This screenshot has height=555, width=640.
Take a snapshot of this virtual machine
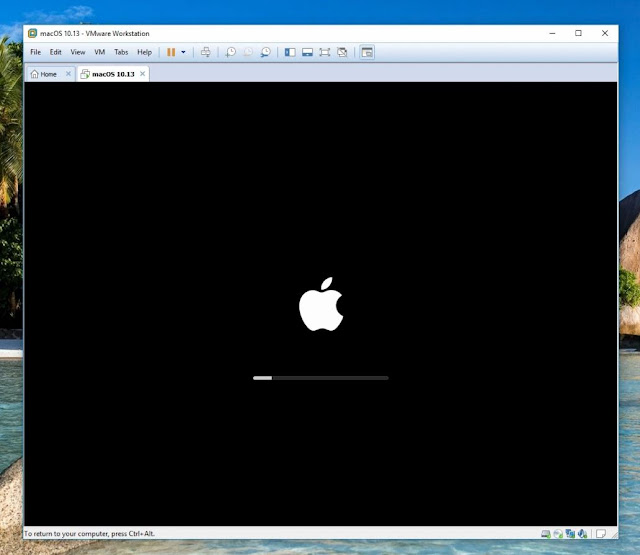coord(231,52)
